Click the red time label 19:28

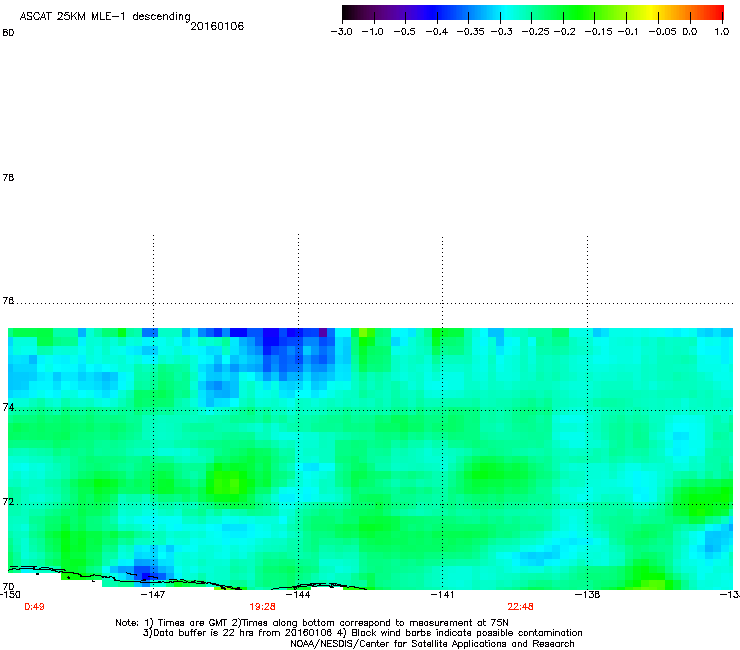coord(262,607)
